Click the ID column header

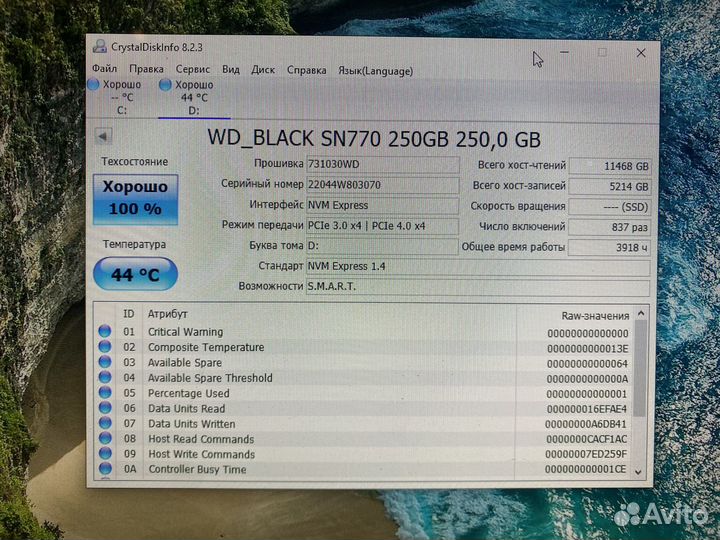pyautogui.click(x=129, y=314)
